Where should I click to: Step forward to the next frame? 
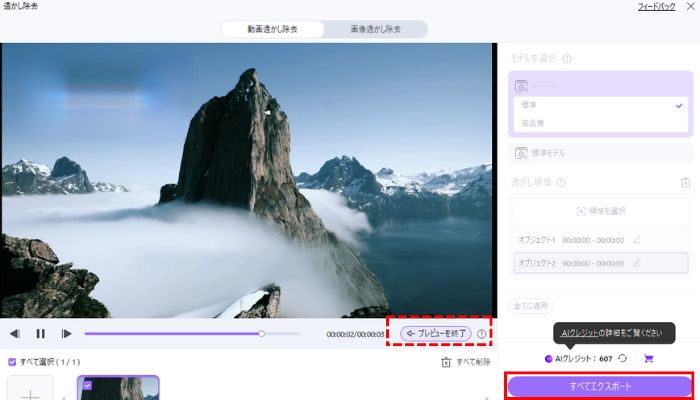[66, 333]
